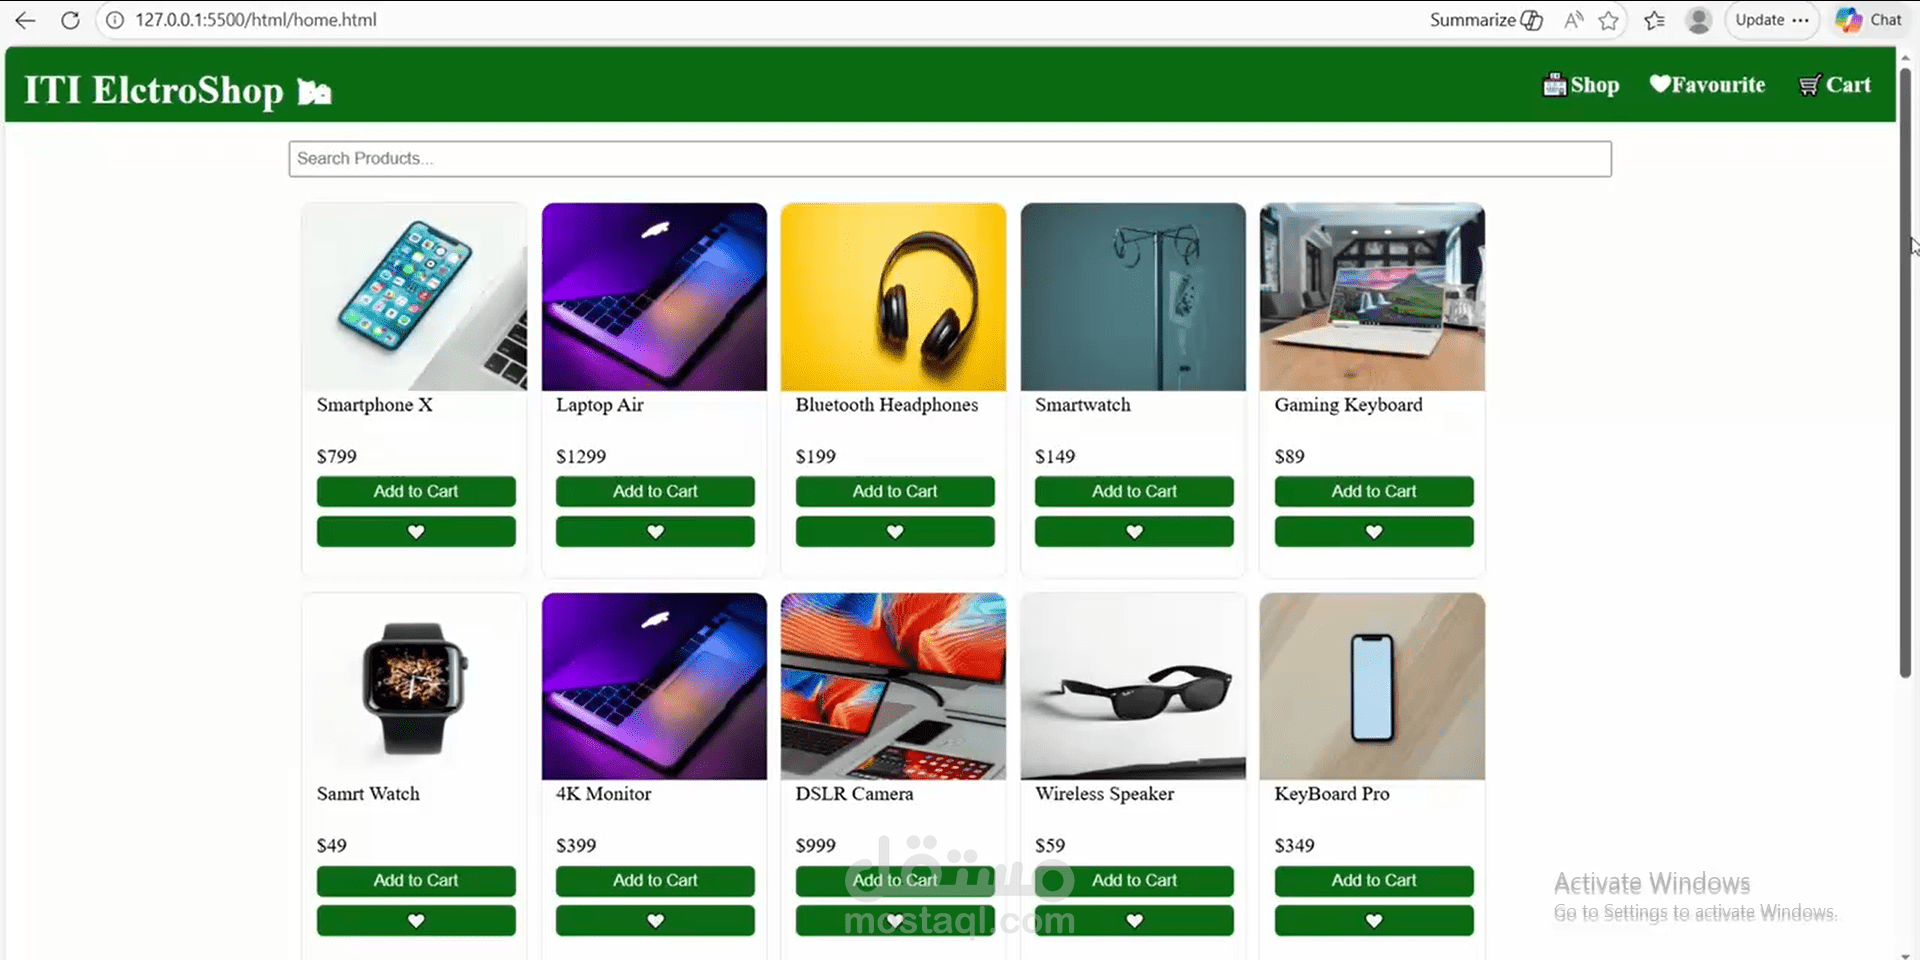This screenshot has width=1920, height=960.
Task: Click the Shop icon in the navbar
Action: 1554,85
